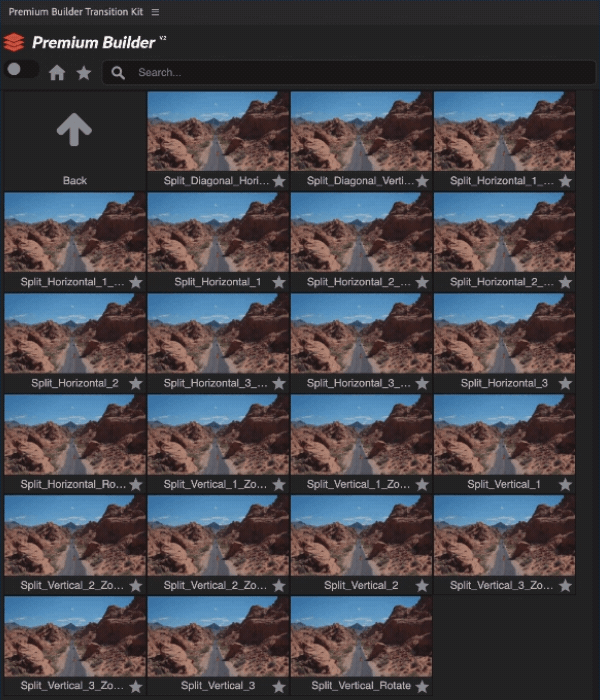Favorite Split_Horizontal_Ro... with its star
The height and width of the screenshot is (700, 600).
click(136, 484)
